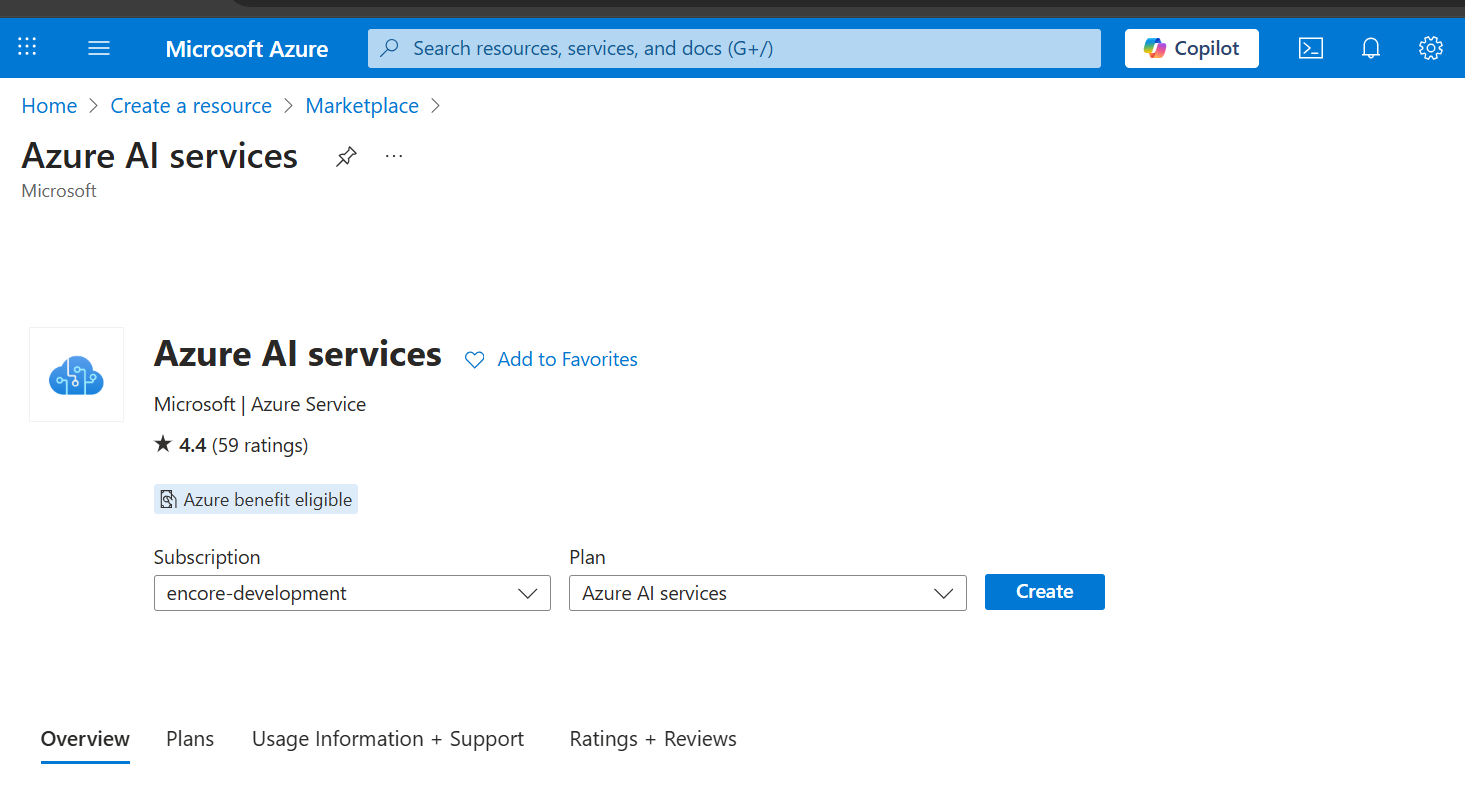Click the Microsoft publisher subtitle under page title
The image size is (1465, 789).
[59, 190]
